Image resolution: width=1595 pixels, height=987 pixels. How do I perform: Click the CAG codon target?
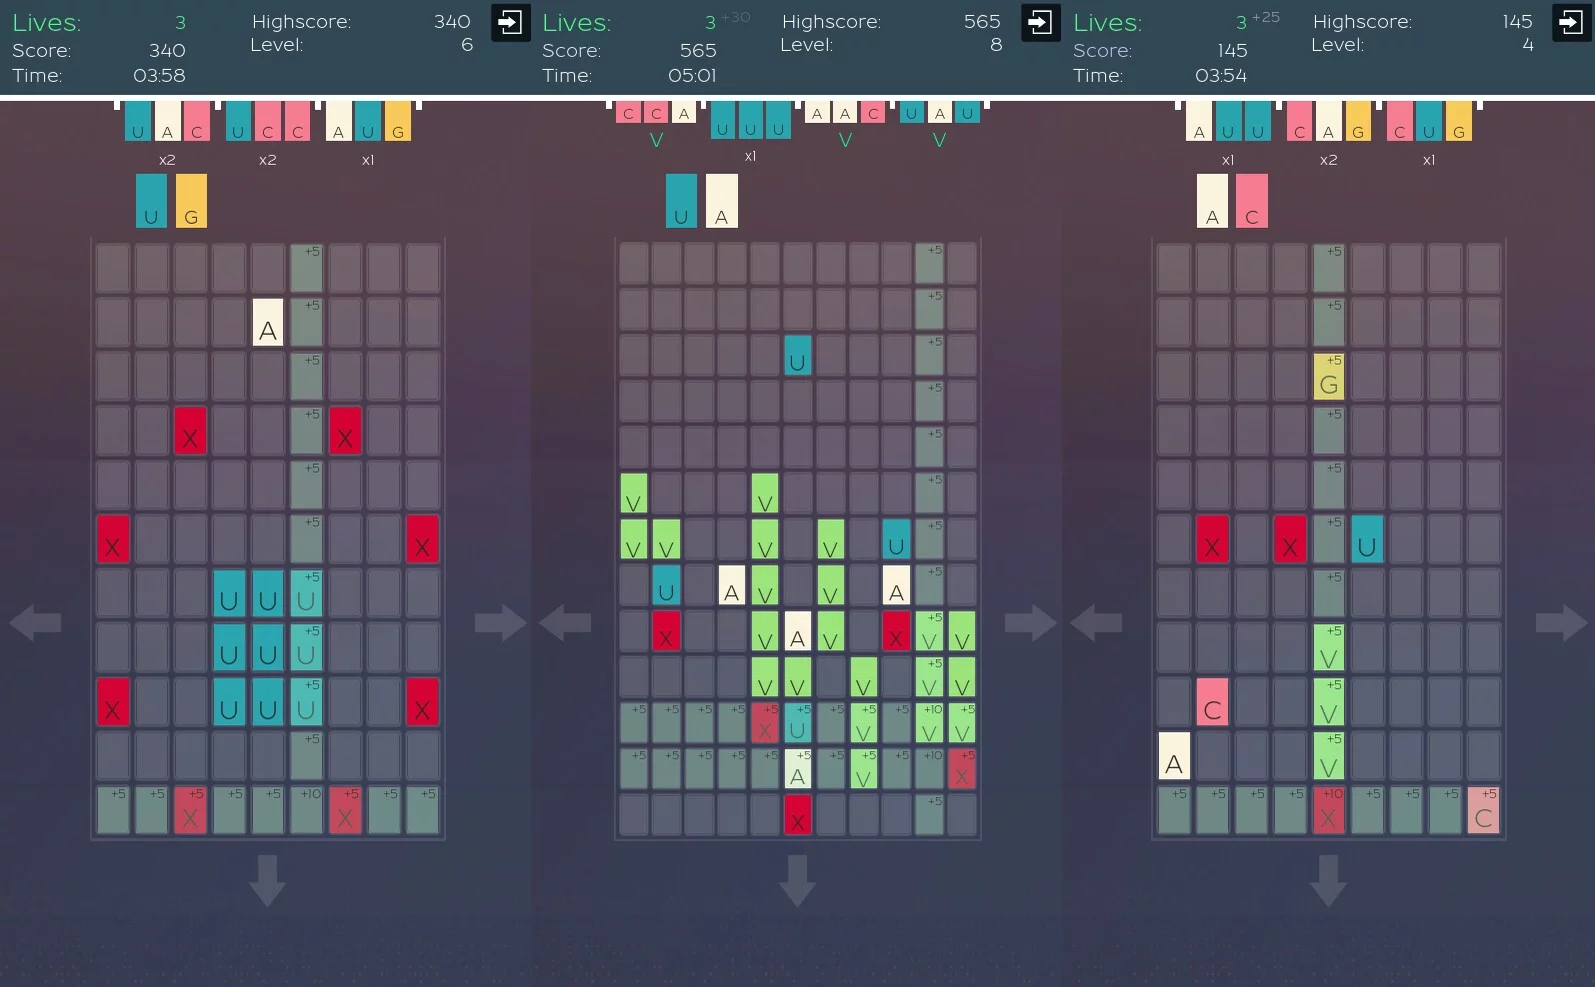point(1328,121)
